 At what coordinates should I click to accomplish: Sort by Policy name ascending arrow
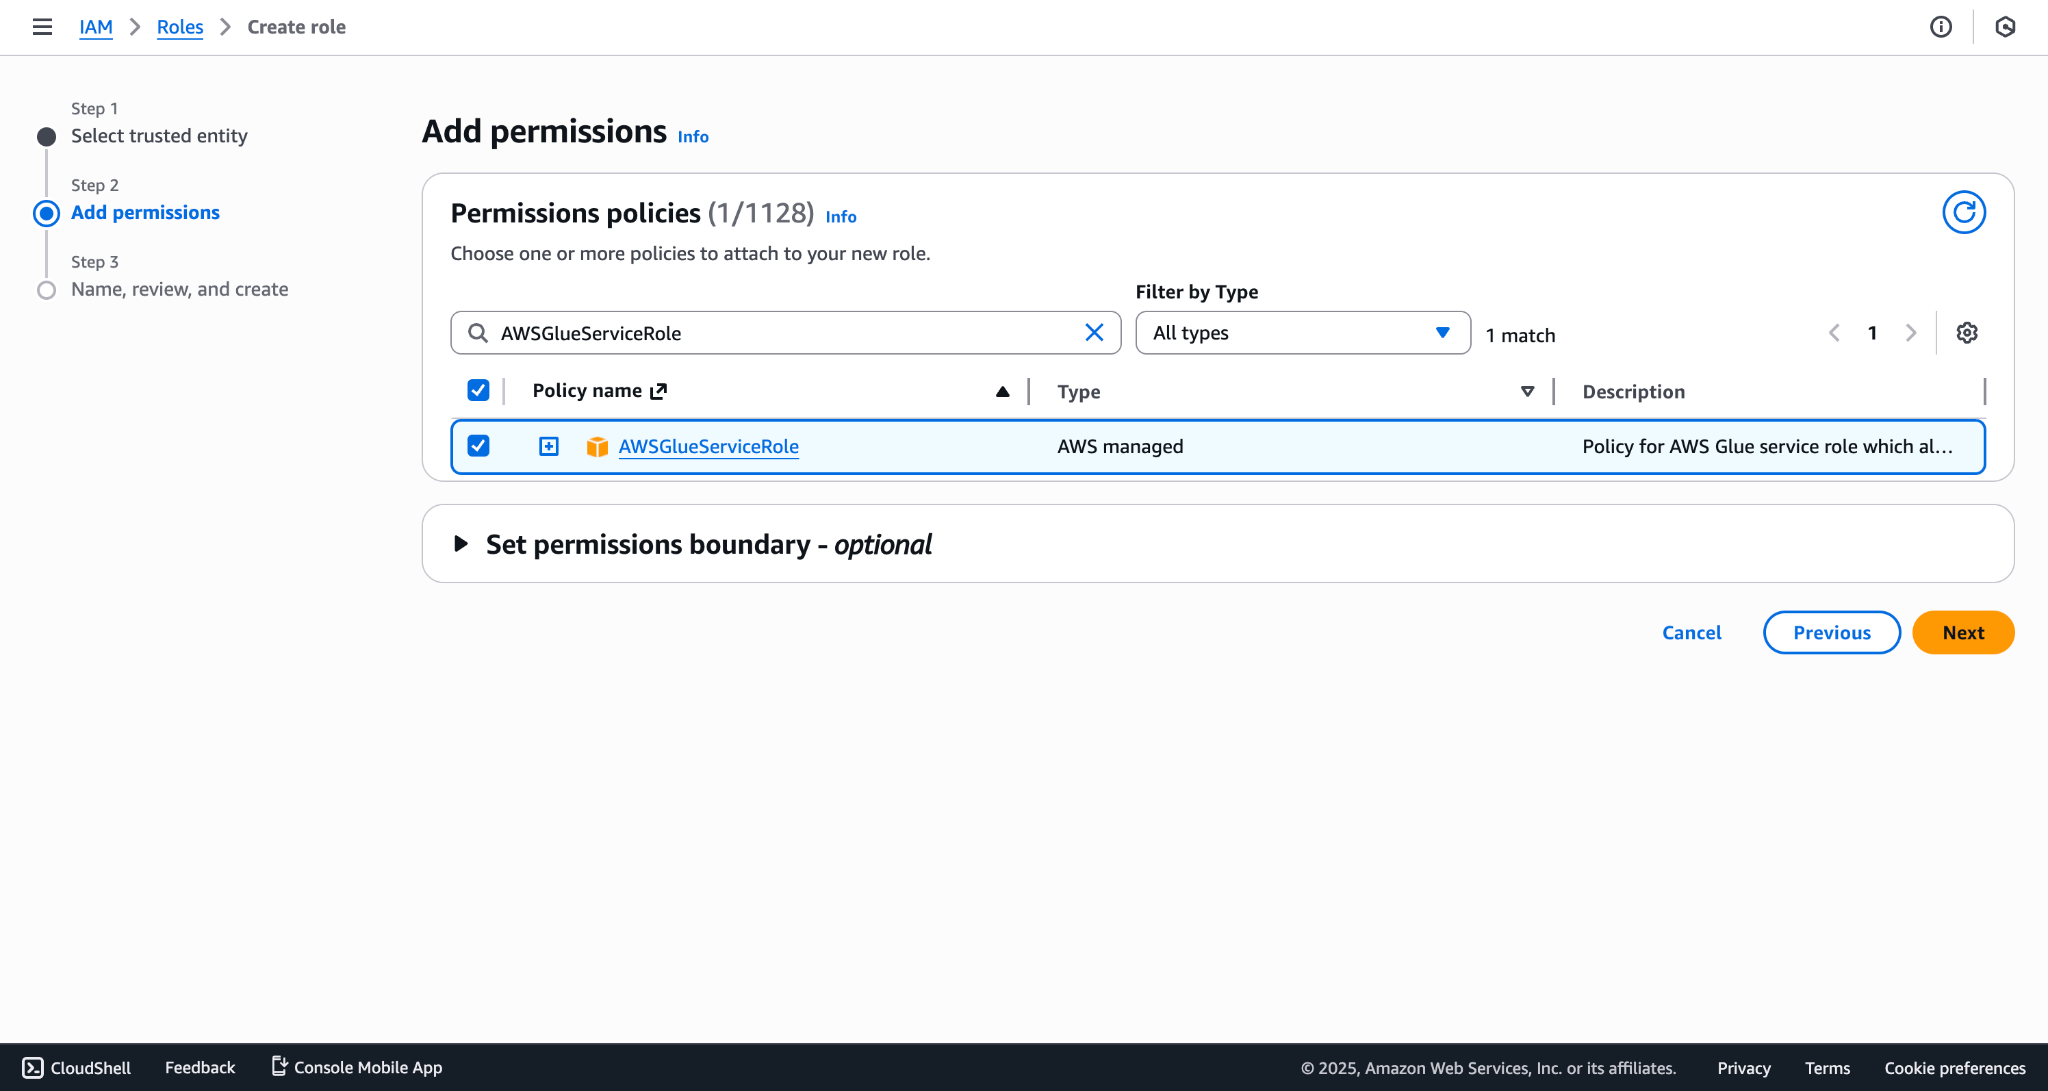click(x=1002, y=391)
